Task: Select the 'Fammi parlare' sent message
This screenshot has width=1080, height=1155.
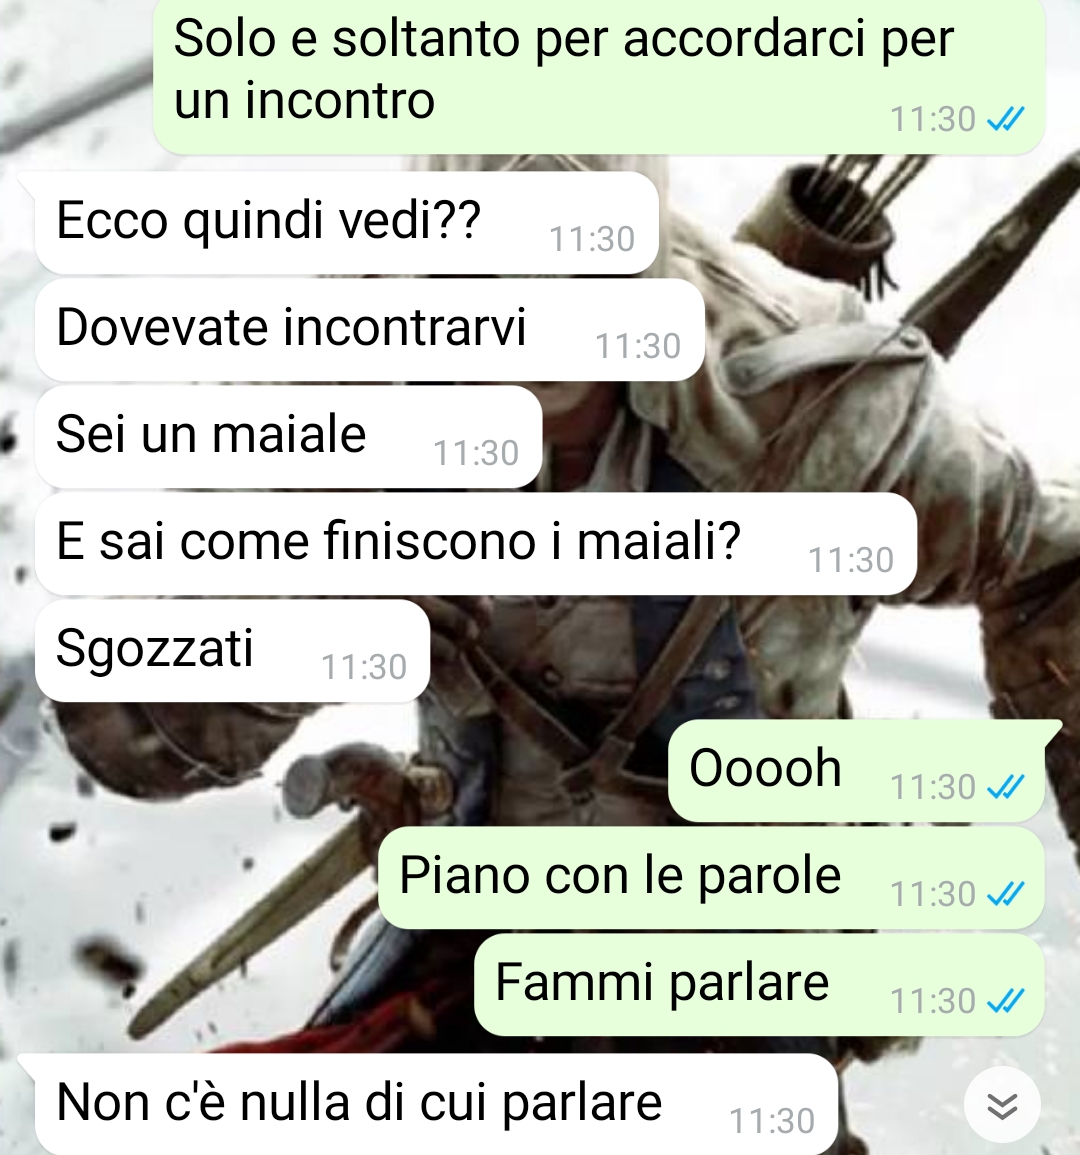Action: tap(759, 984)
